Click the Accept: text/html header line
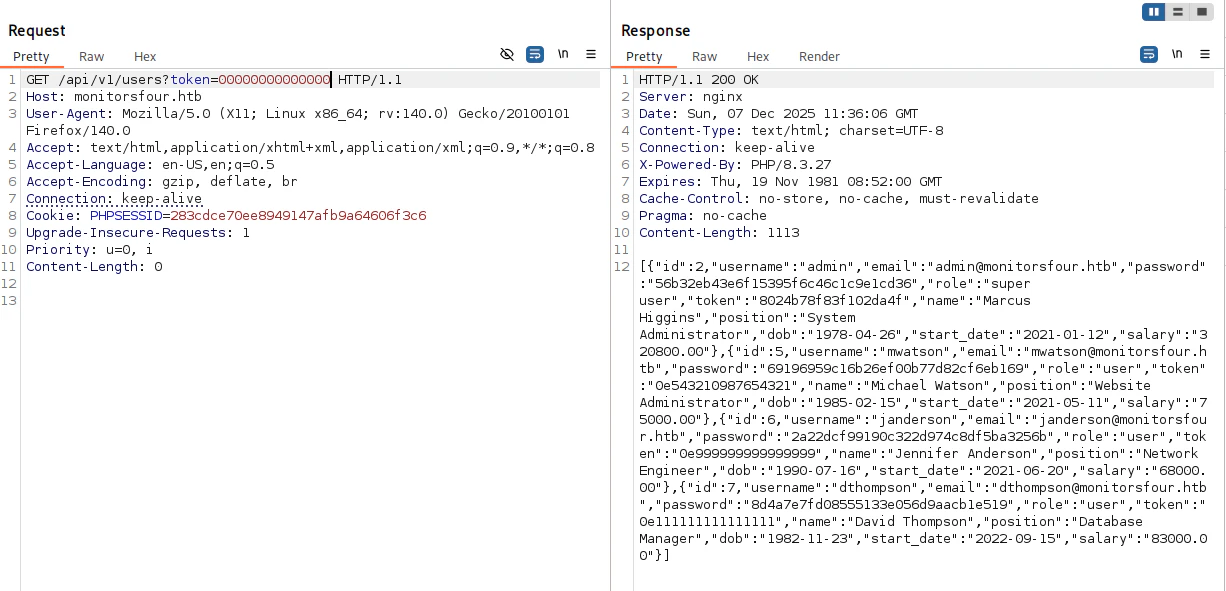Screen dimensions: 1226x591 point(310,147)
